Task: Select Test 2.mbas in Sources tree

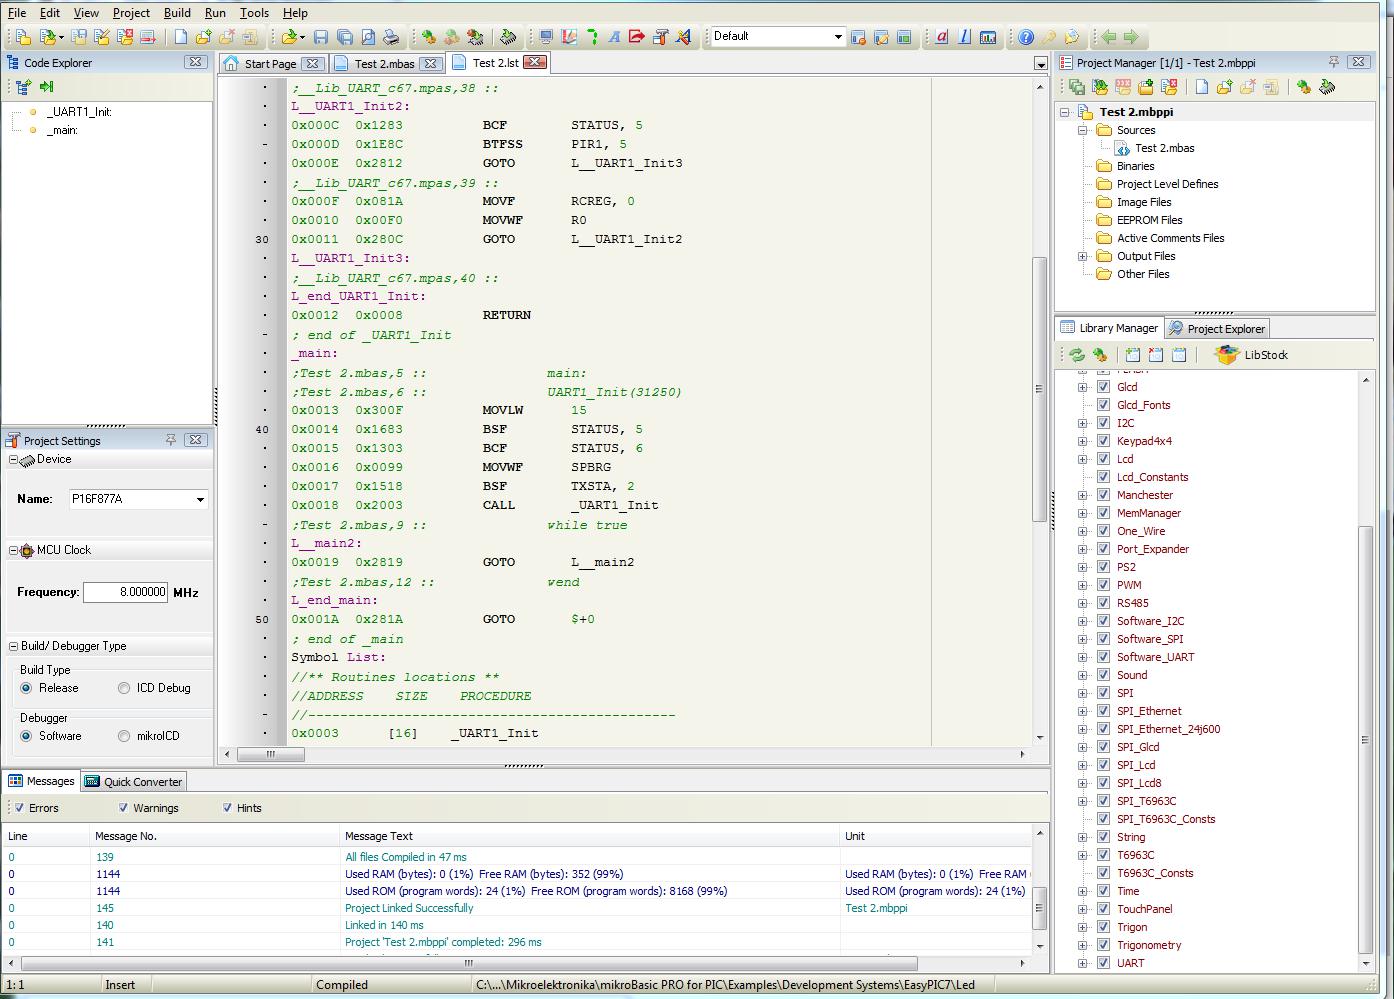Action: pyautogui.click(x=1164, y=148)
